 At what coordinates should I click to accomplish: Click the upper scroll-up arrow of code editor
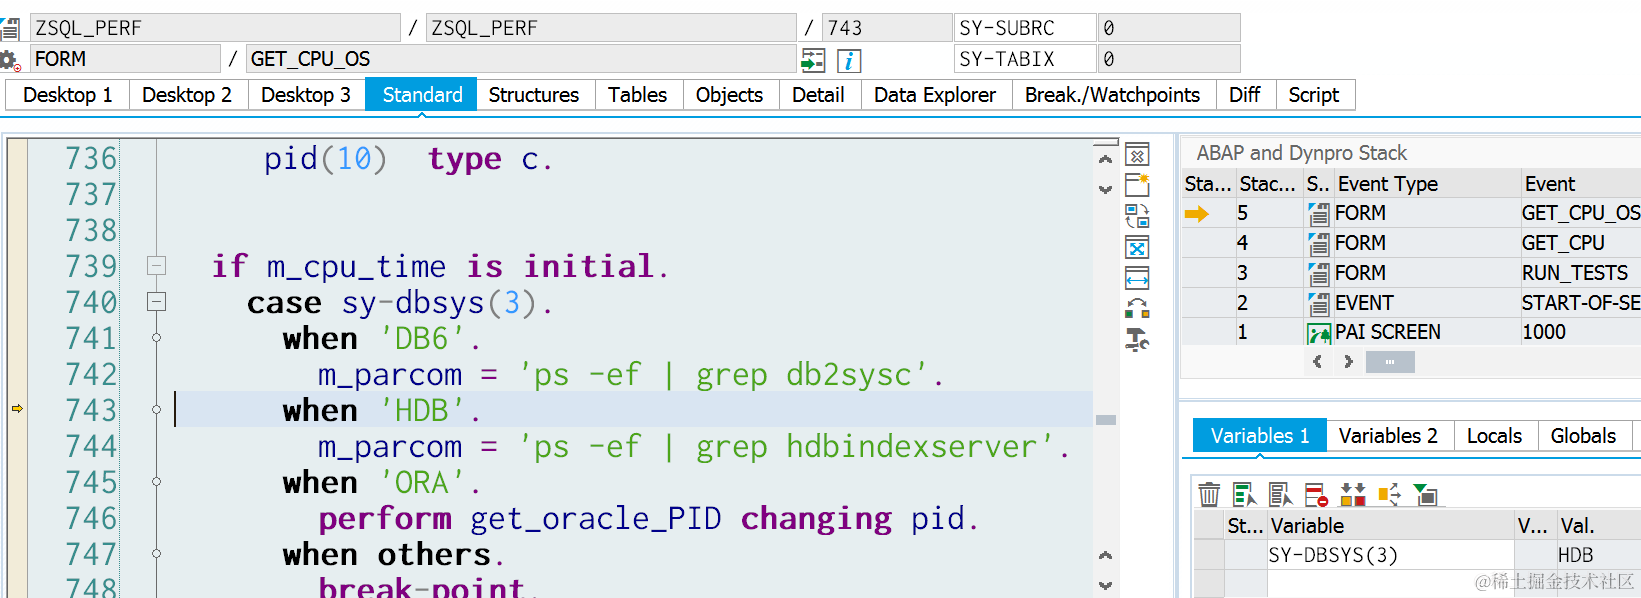(1105, 159)
